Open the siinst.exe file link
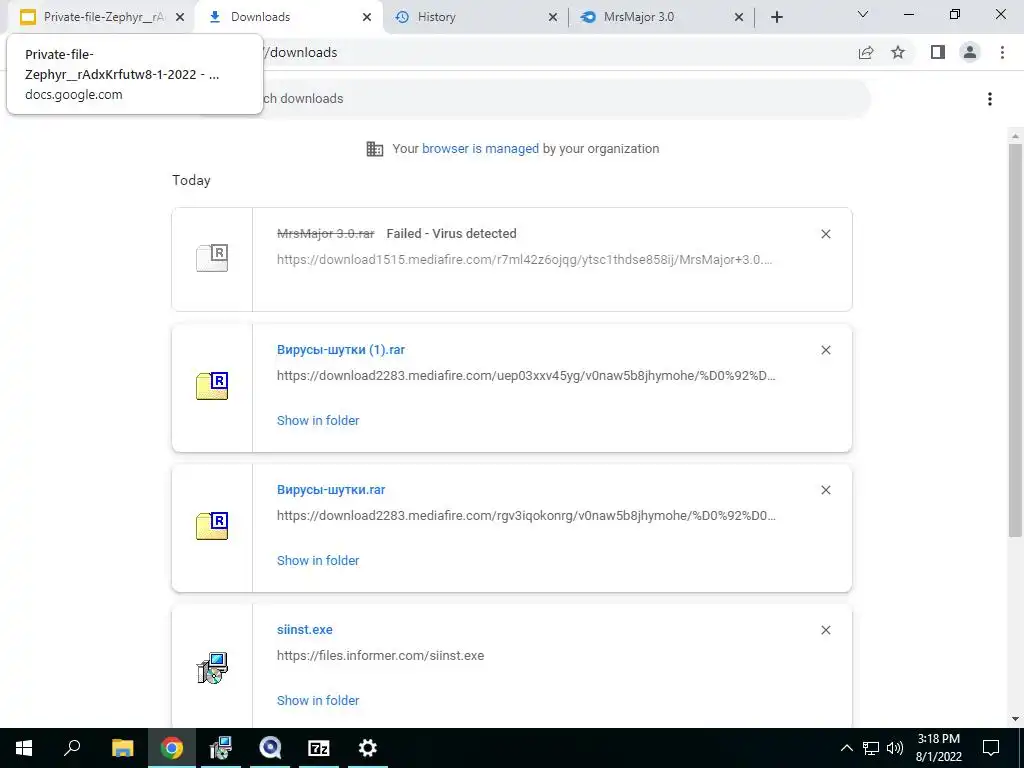The image size is (1024, 768). 304,630
